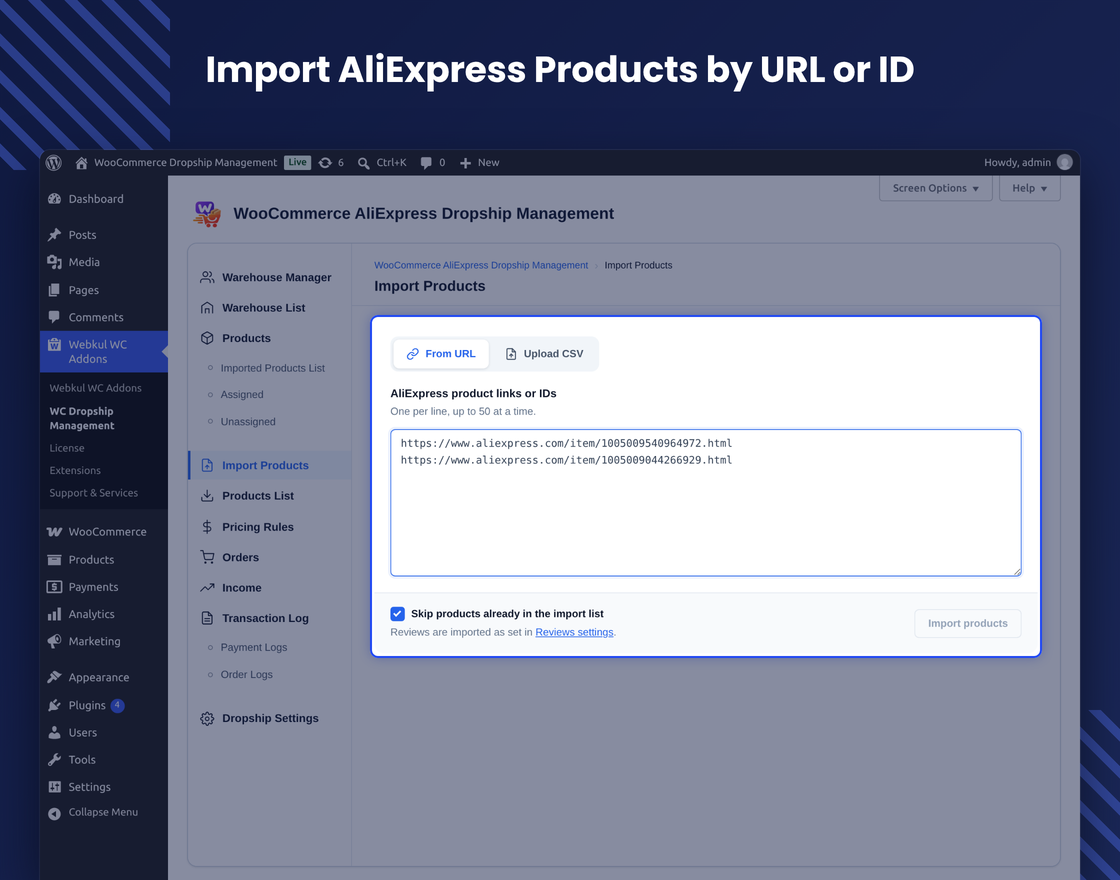
Task: Click the plugin logo beside page title
Action: click(x=207, y=214)
